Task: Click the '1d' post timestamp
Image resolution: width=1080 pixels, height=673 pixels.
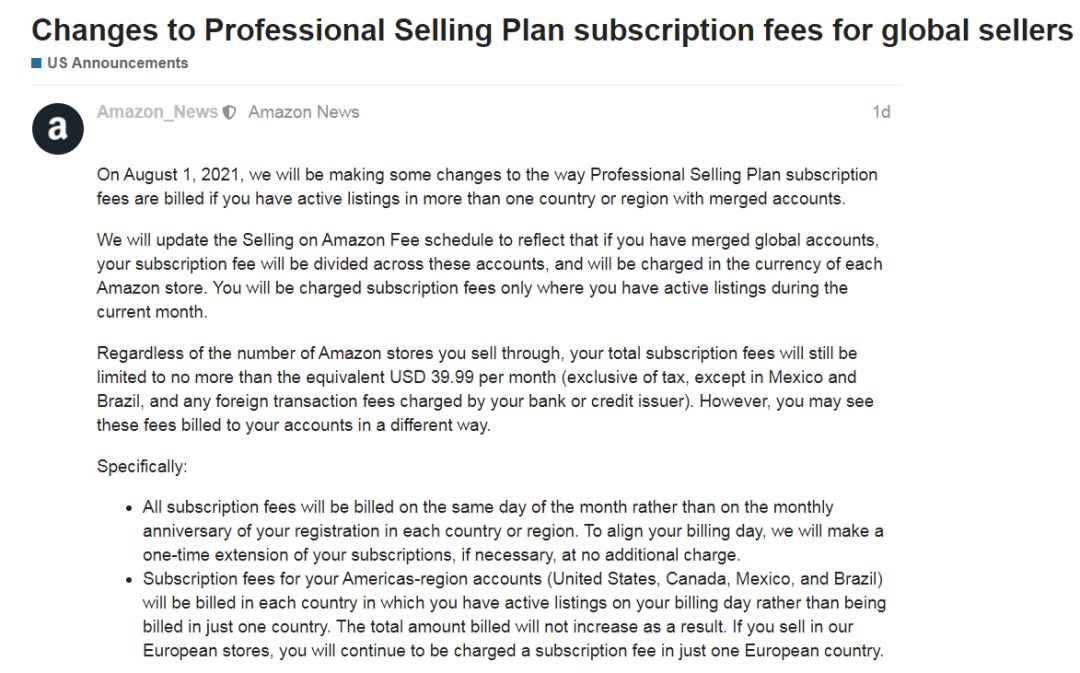Action: 881,112
